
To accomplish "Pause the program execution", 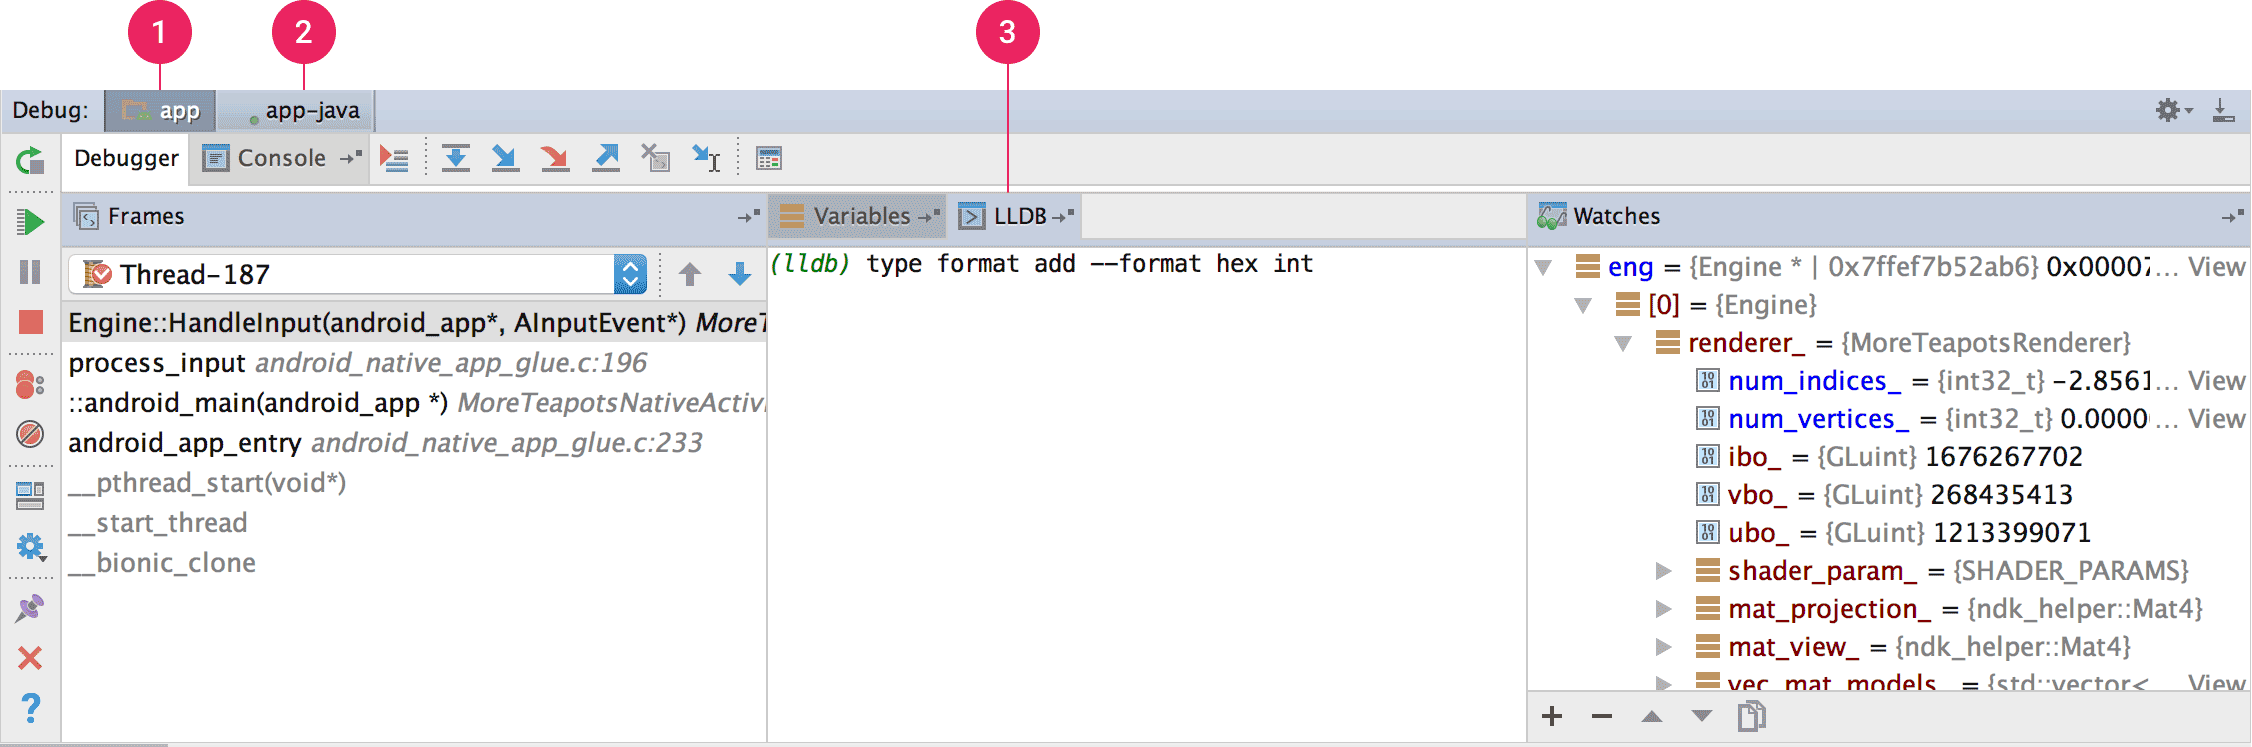I will click(30, 272).
